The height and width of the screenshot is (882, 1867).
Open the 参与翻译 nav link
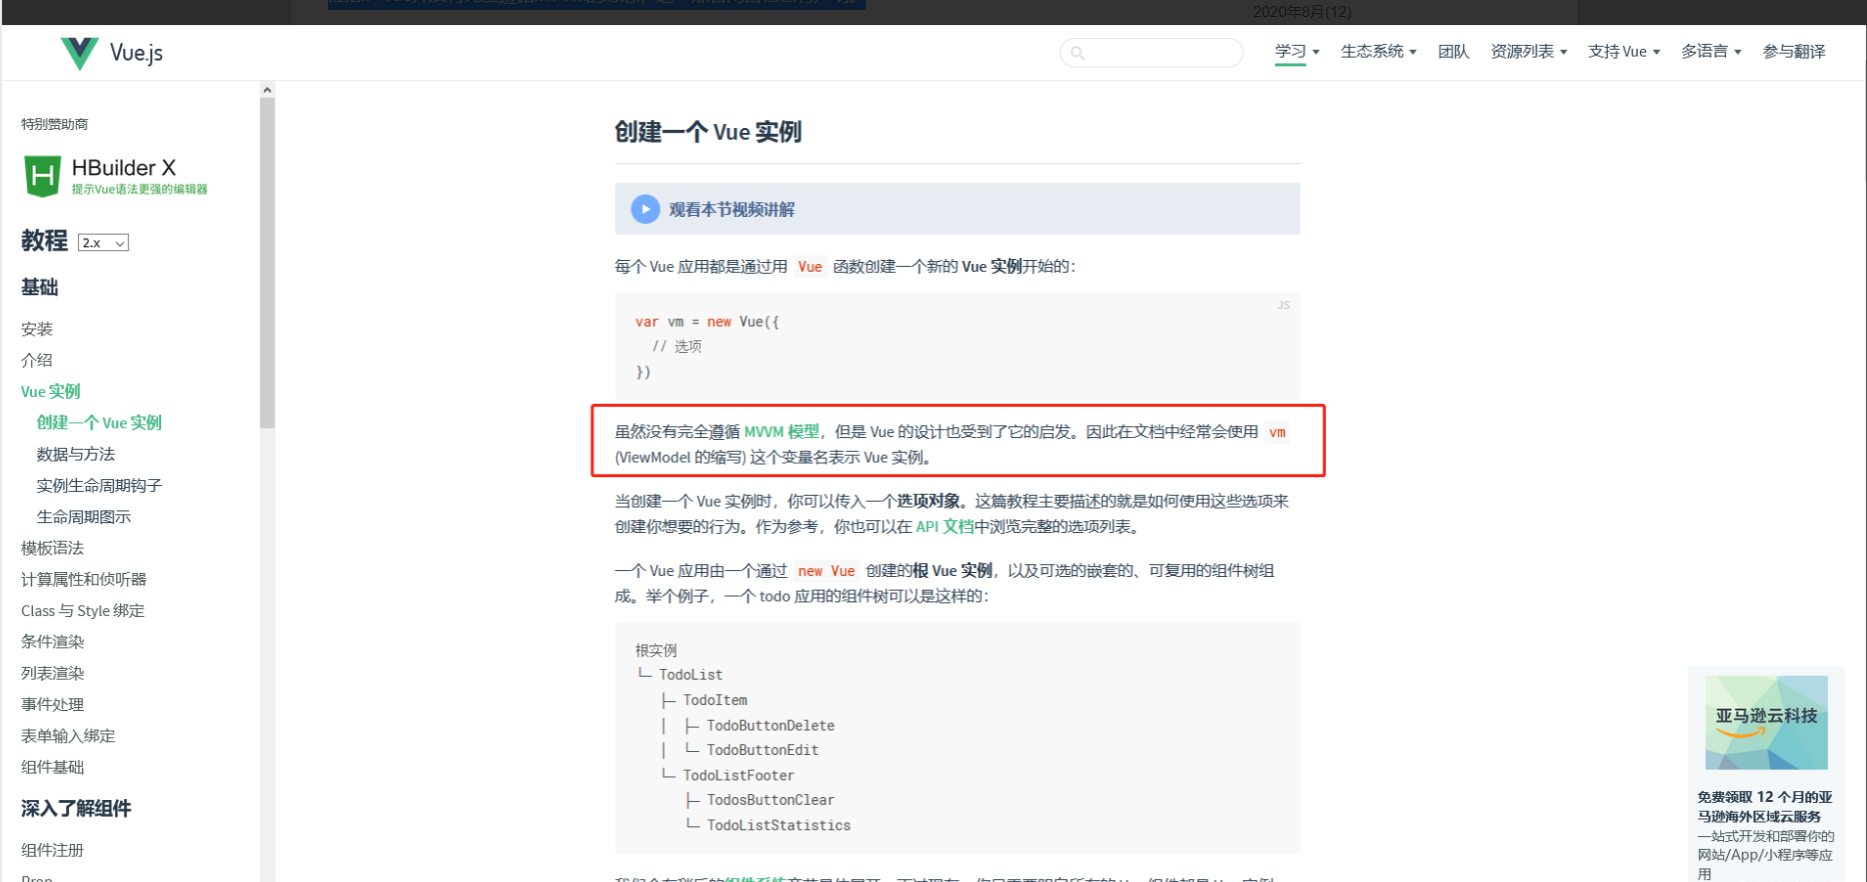click(x=1794, y=52)
